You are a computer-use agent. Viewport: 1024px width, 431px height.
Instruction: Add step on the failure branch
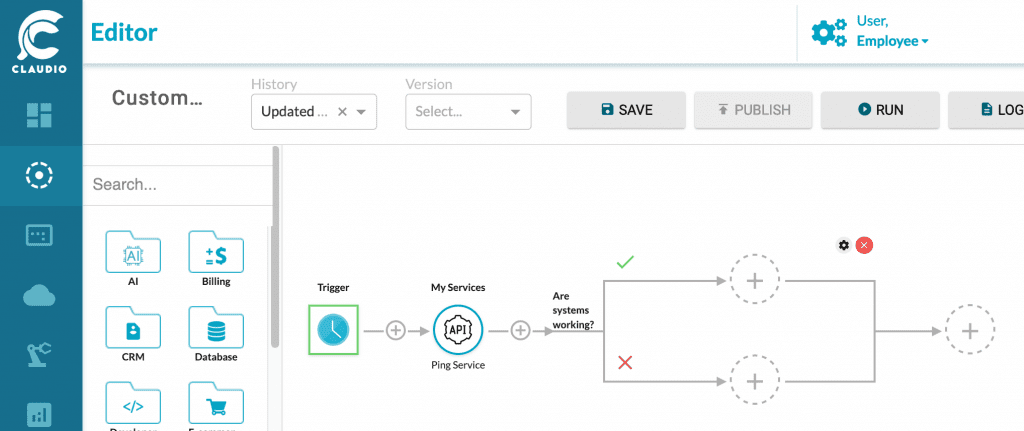[x=754, y=381]
